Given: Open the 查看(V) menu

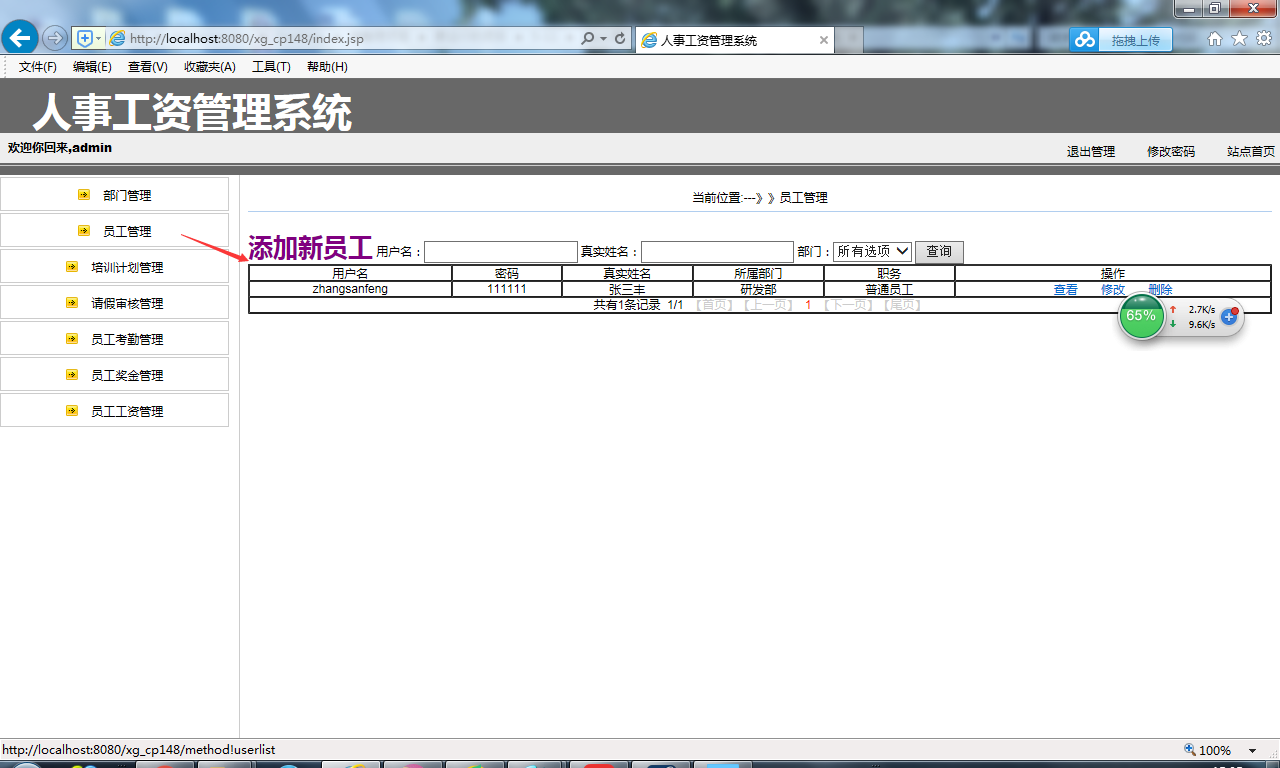Looking at the screenshot, I should 148,67.
